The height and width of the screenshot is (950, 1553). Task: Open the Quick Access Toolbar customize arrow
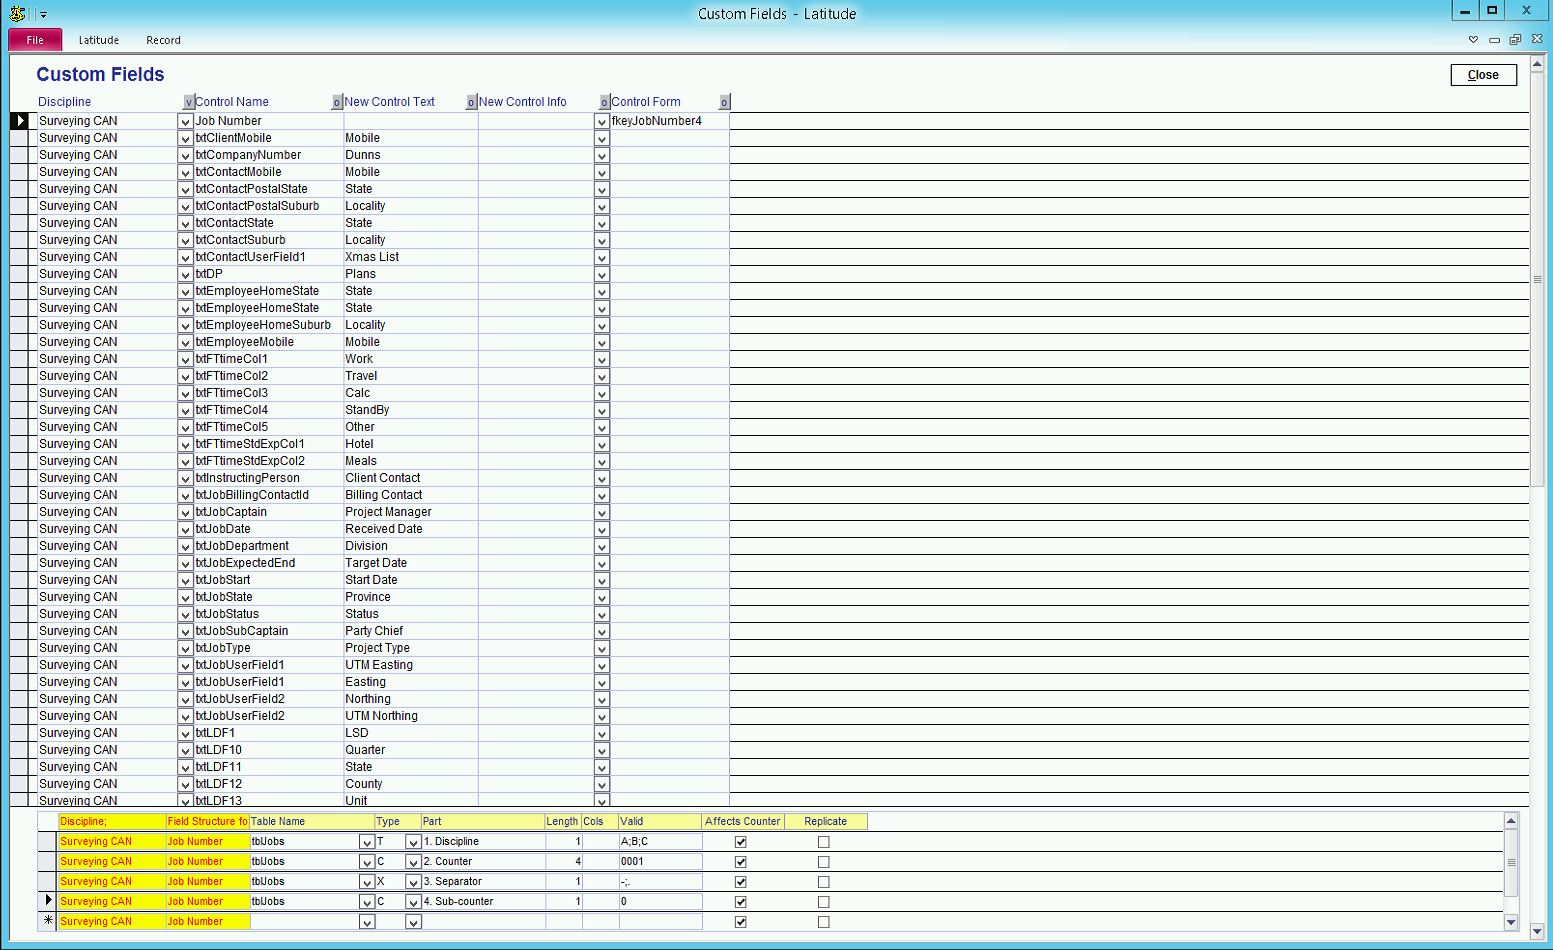(43, 15)
